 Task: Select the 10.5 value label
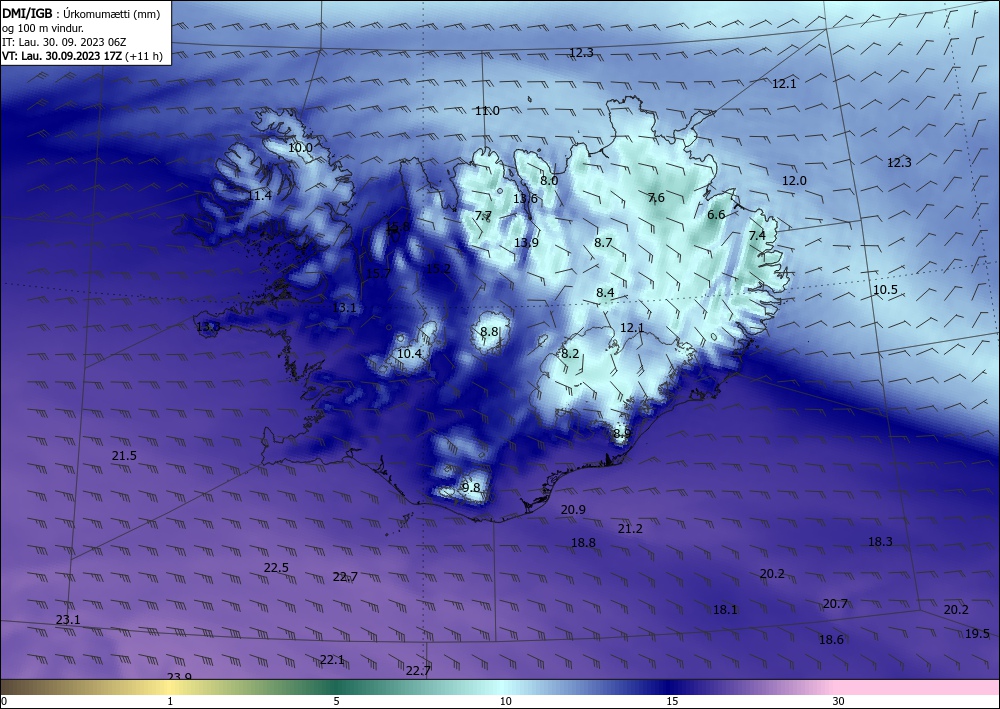pyautogui.click(x=885, y=290)
